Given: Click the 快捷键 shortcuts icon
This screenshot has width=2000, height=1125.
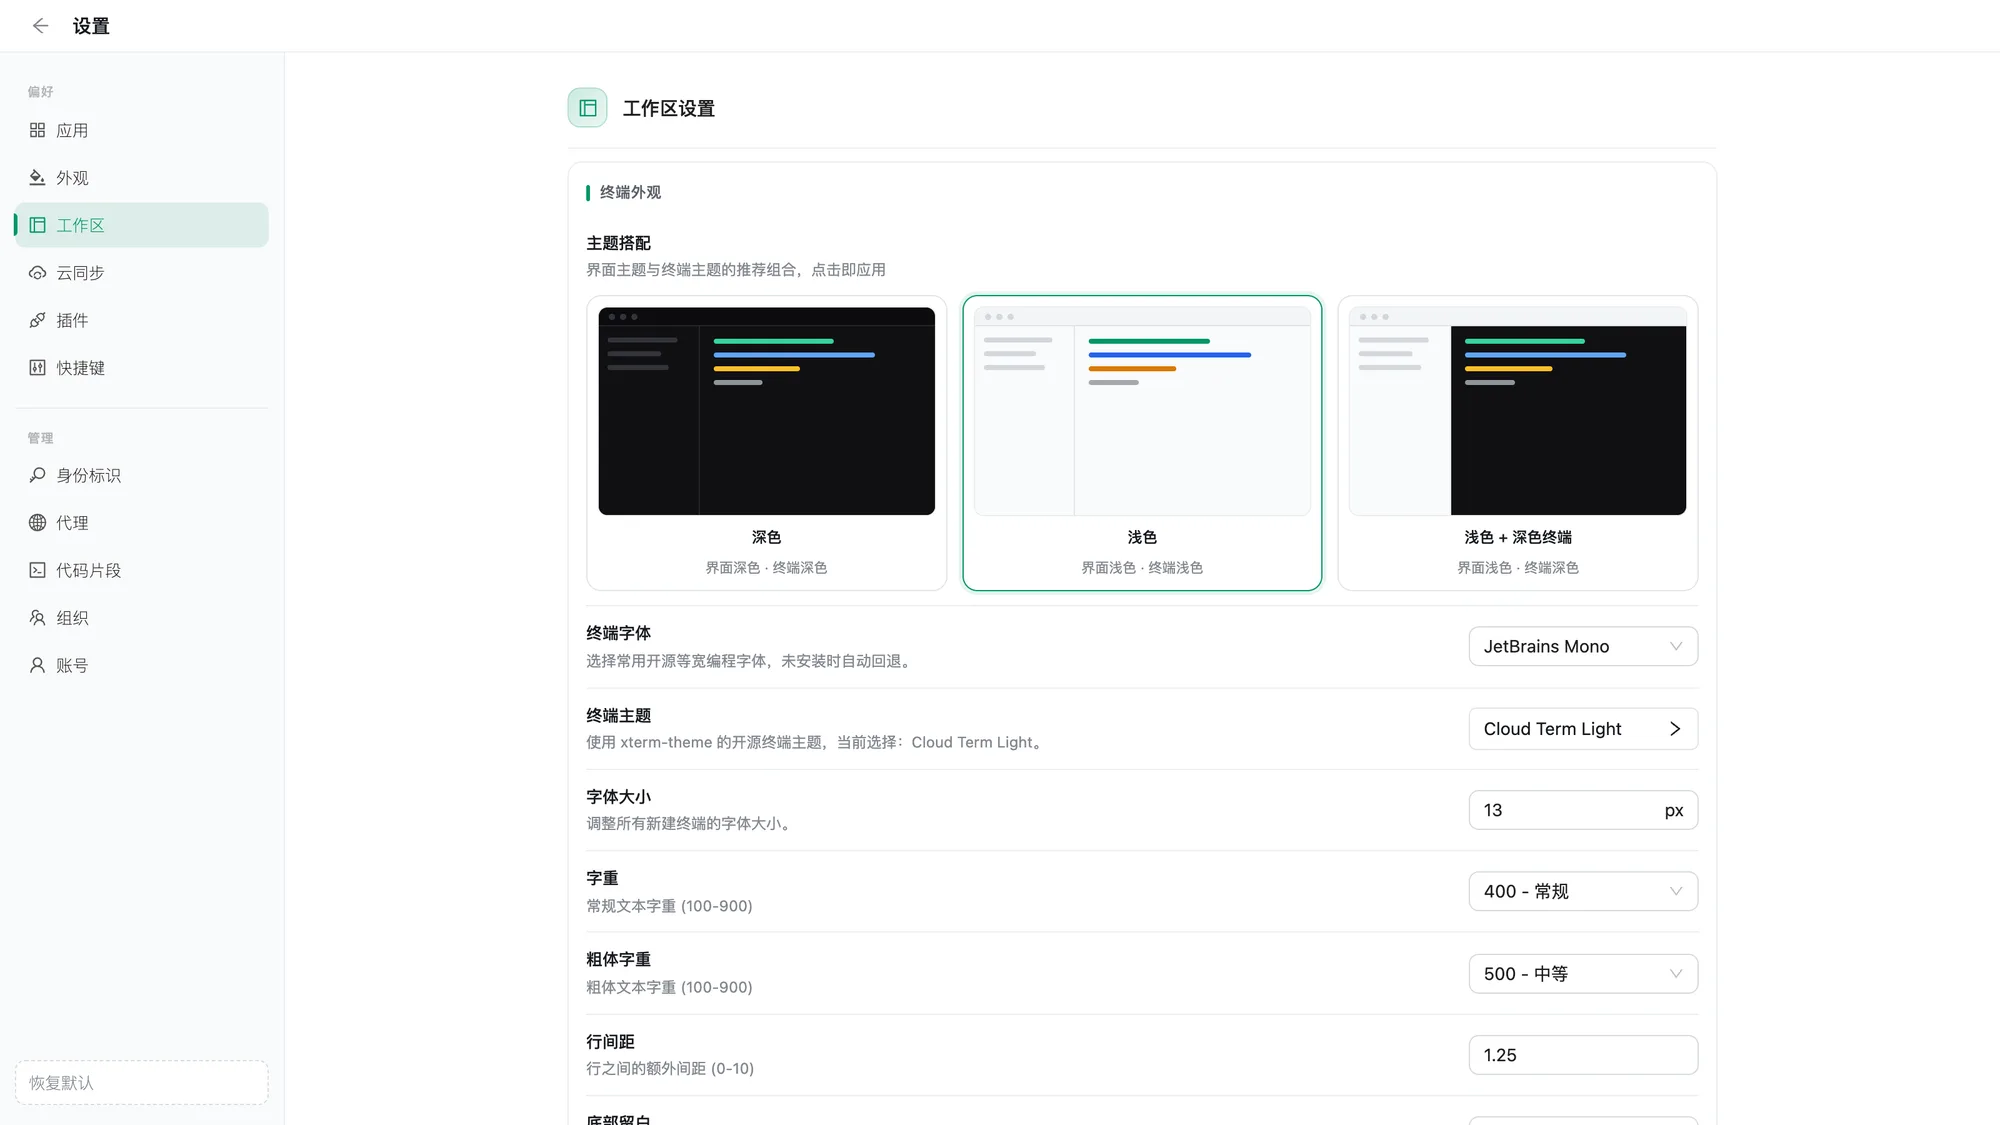Looking at the screenshot, I should click(37, 368).
